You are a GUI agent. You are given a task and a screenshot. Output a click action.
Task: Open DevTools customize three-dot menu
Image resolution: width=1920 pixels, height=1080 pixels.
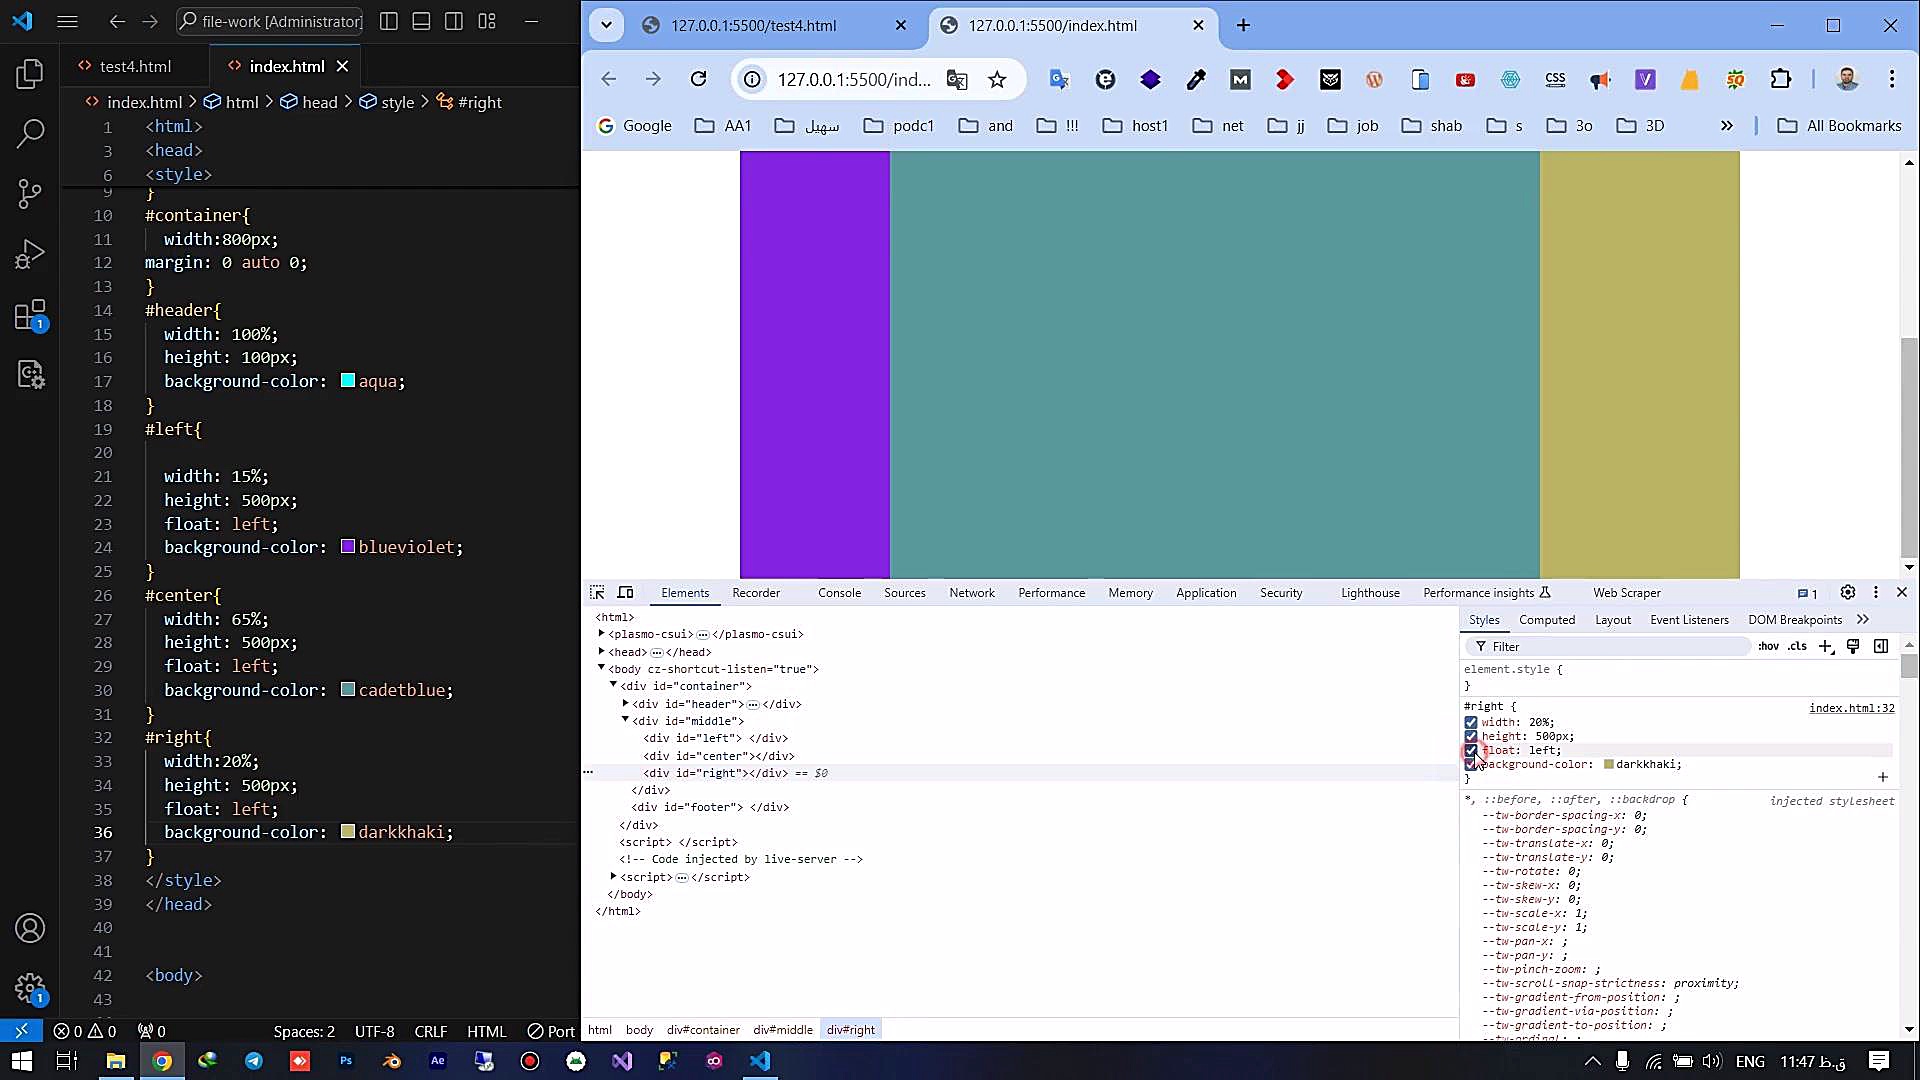[x=1876, y=592]
